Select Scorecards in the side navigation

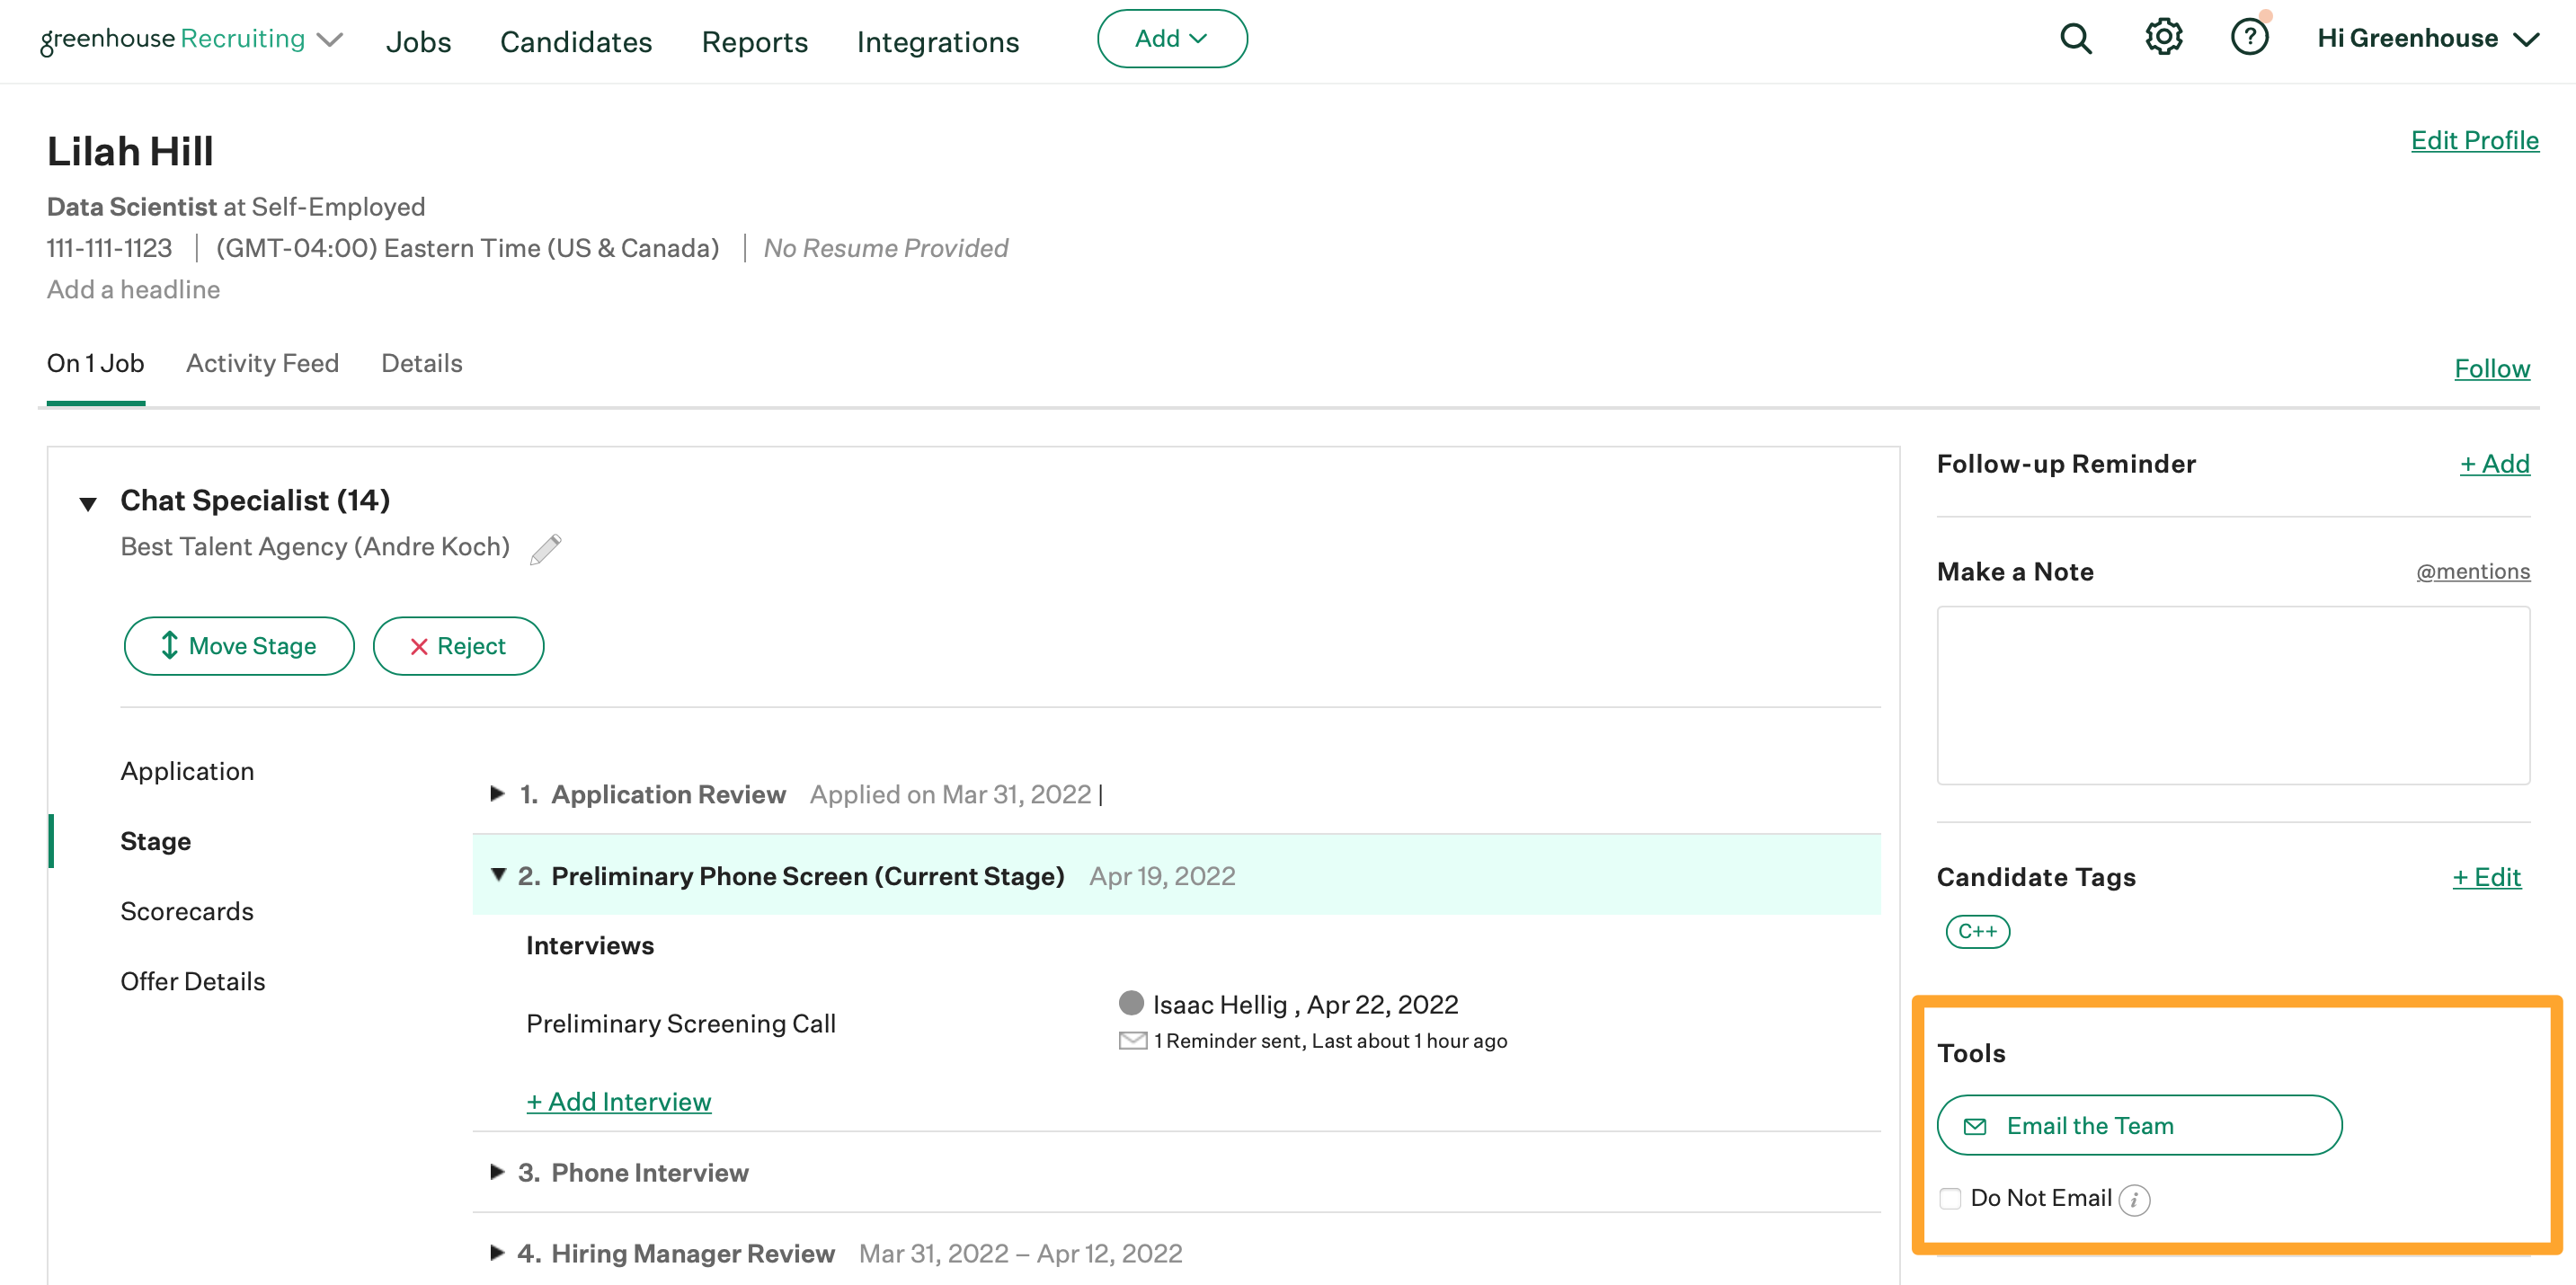187,911
